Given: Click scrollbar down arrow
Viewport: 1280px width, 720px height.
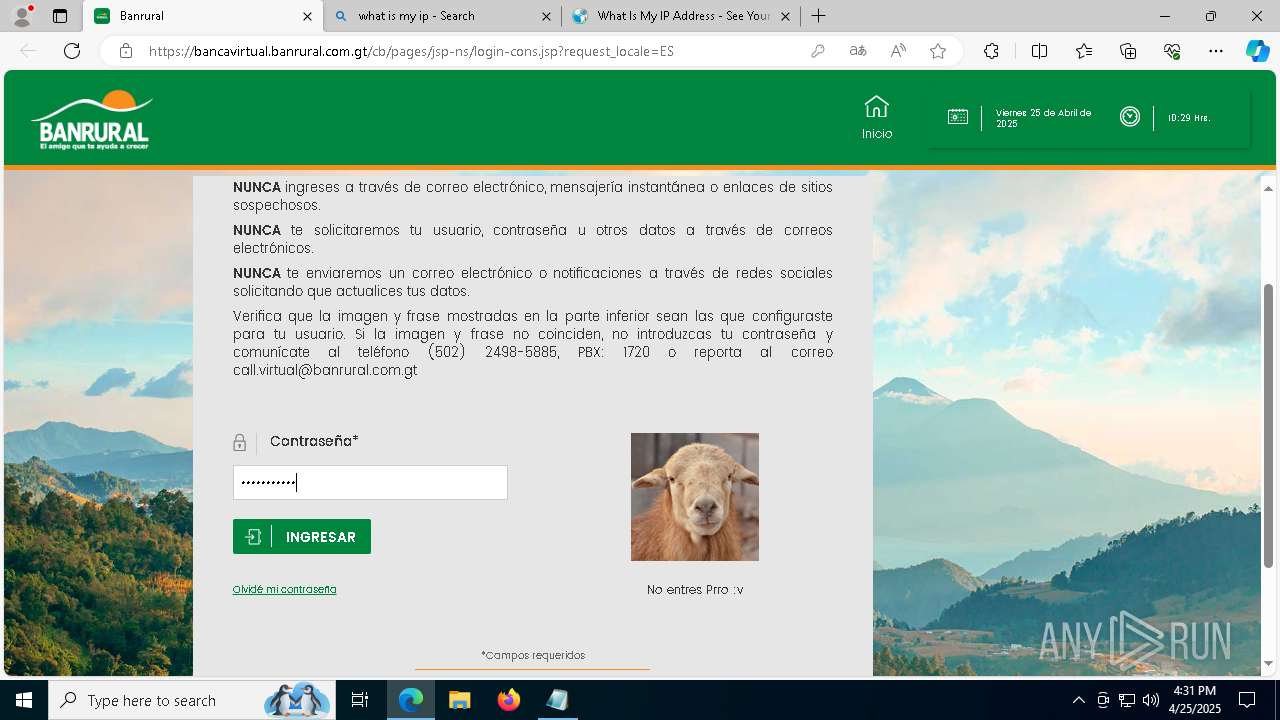Looking at the screenshot, I should click(1268, 664).
